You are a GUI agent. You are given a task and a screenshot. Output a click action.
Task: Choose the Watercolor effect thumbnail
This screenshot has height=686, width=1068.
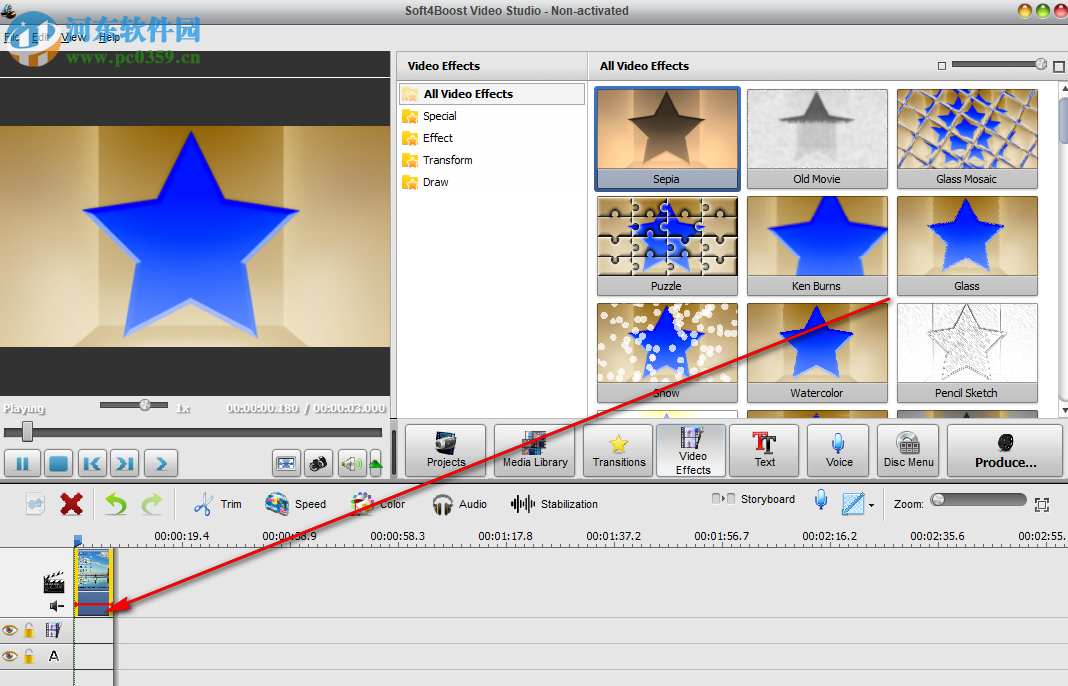[817, 353]
